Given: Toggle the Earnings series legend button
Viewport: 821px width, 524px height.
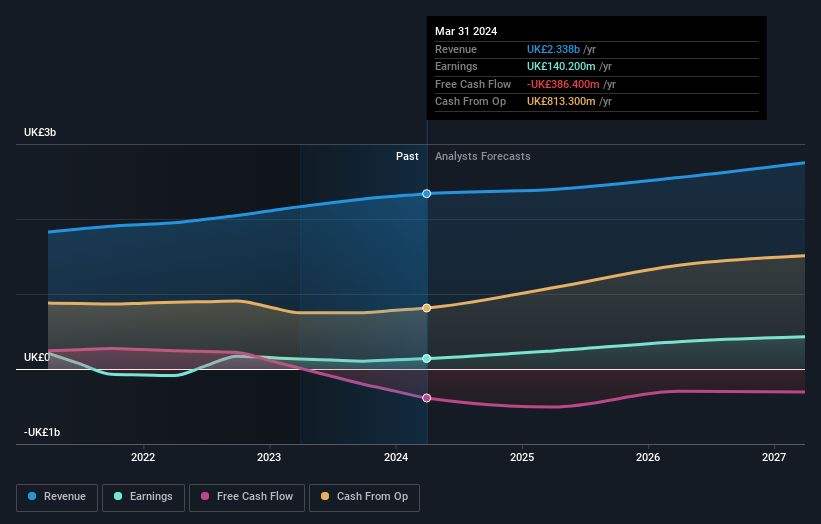Looking at the screenshot, I should pyautogui.click(x=143, y=497).
